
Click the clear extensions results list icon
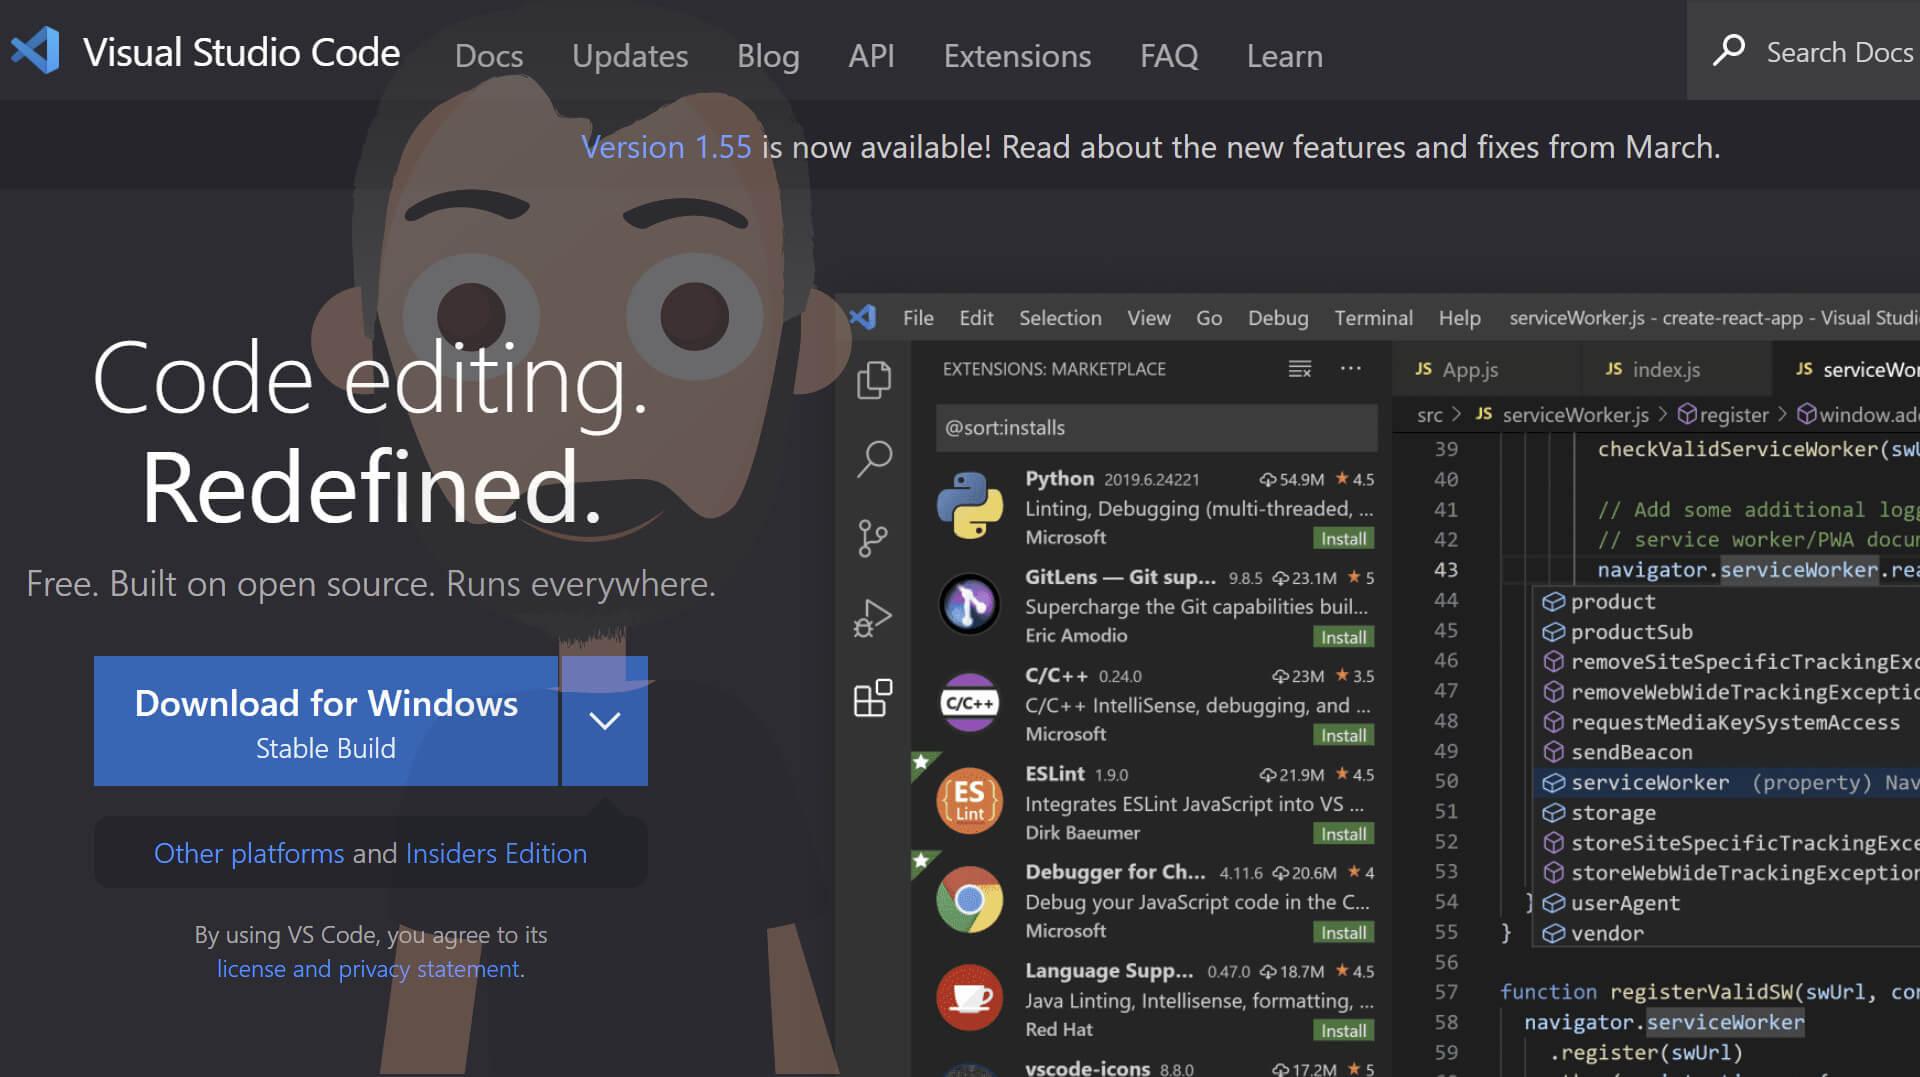(x=1300, y=369)
